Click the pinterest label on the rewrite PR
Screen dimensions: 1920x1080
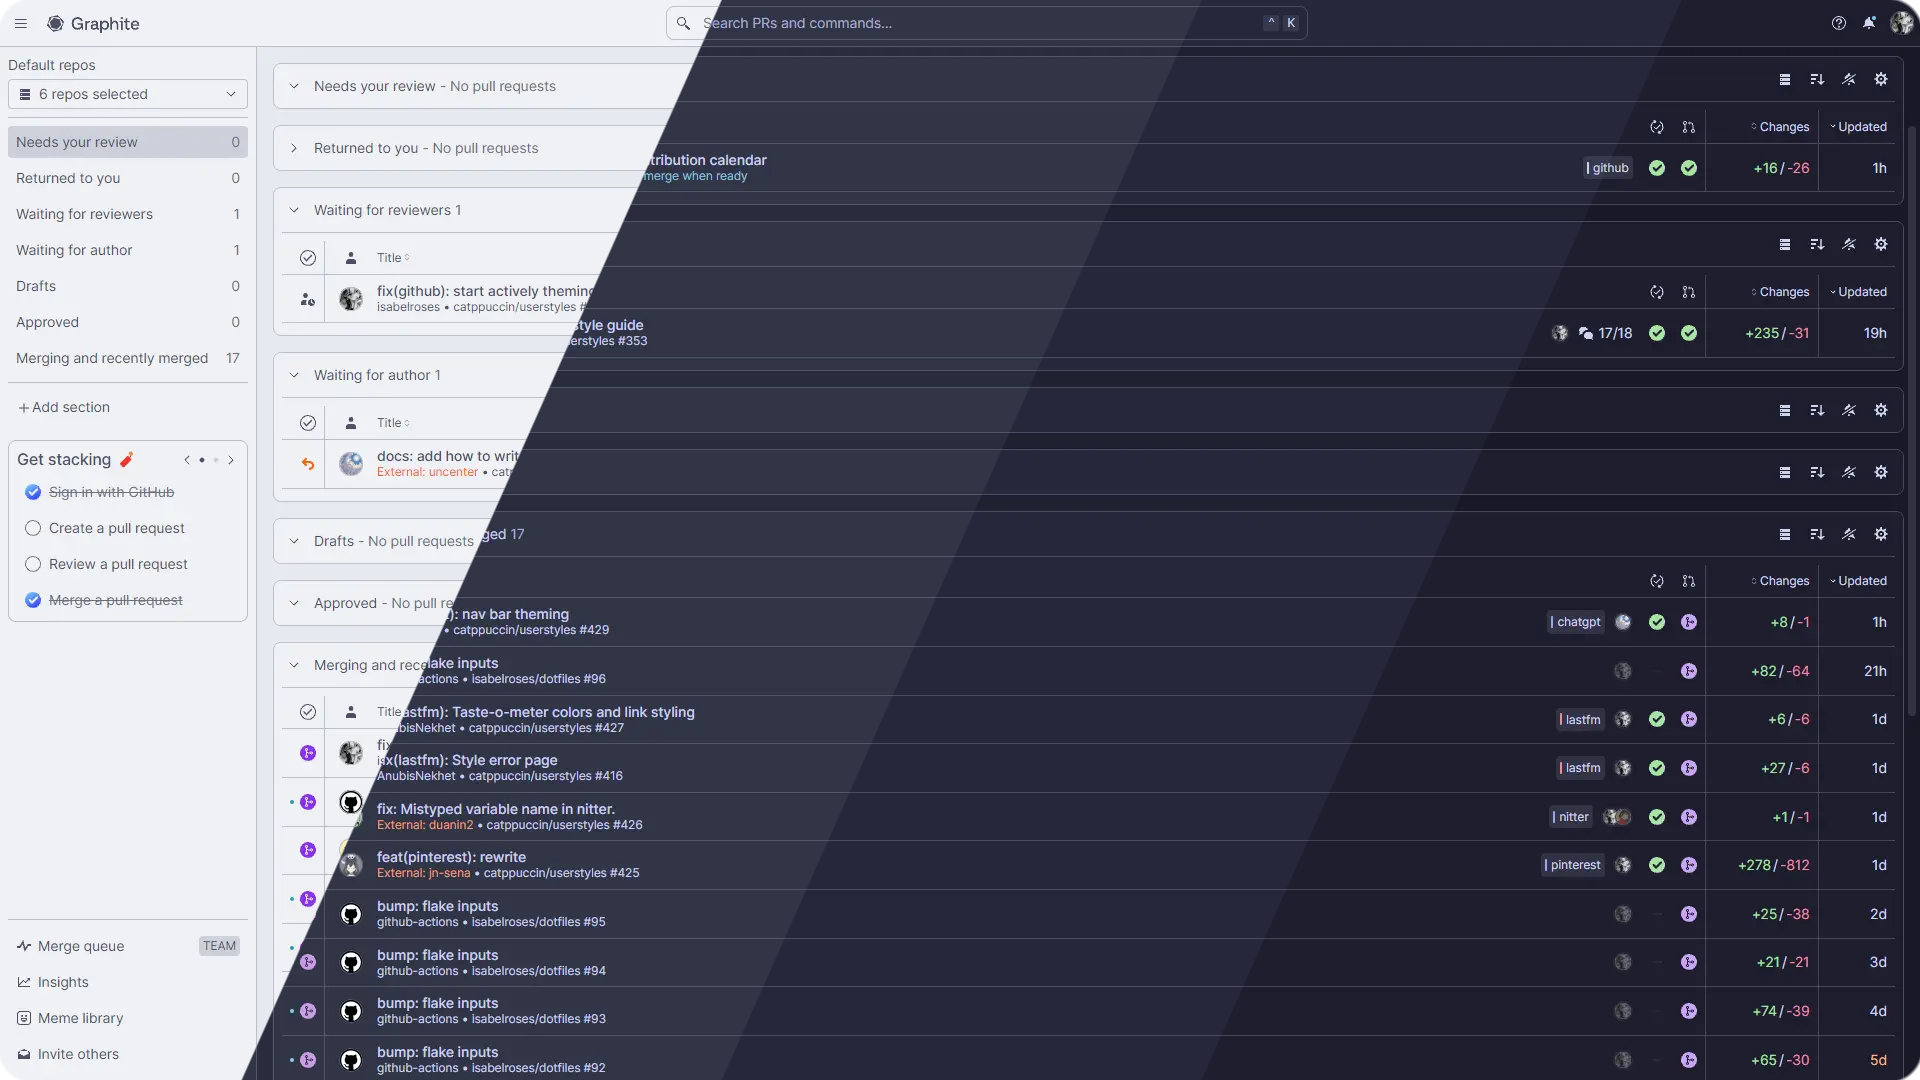[1573, 865]
